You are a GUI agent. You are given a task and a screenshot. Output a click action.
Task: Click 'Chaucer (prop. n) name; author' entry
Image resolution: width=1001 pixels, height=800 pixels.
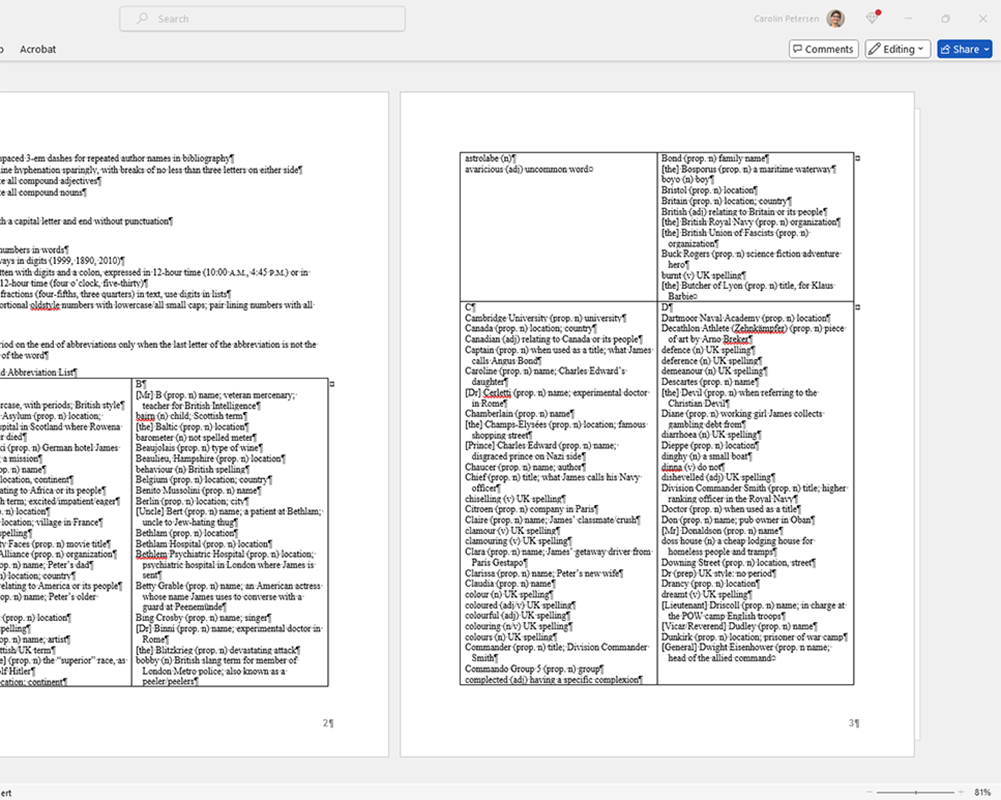[525, 467]
